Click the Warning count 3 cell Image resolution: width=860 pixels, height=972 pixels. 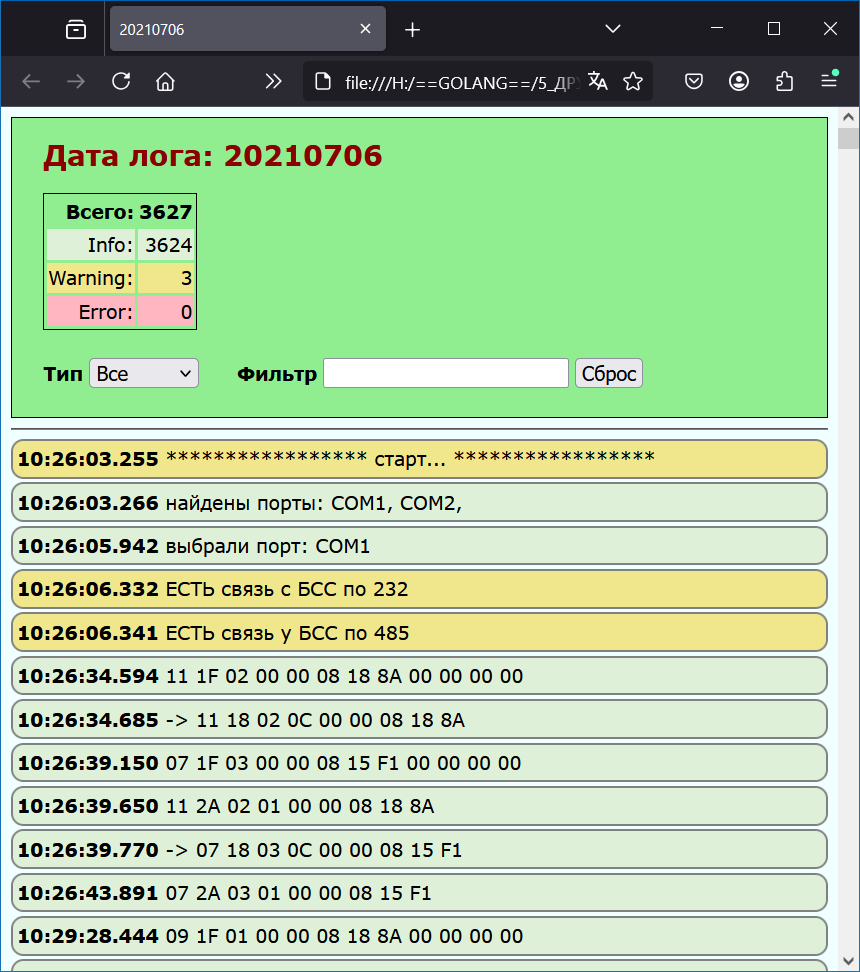click(166, 278)
